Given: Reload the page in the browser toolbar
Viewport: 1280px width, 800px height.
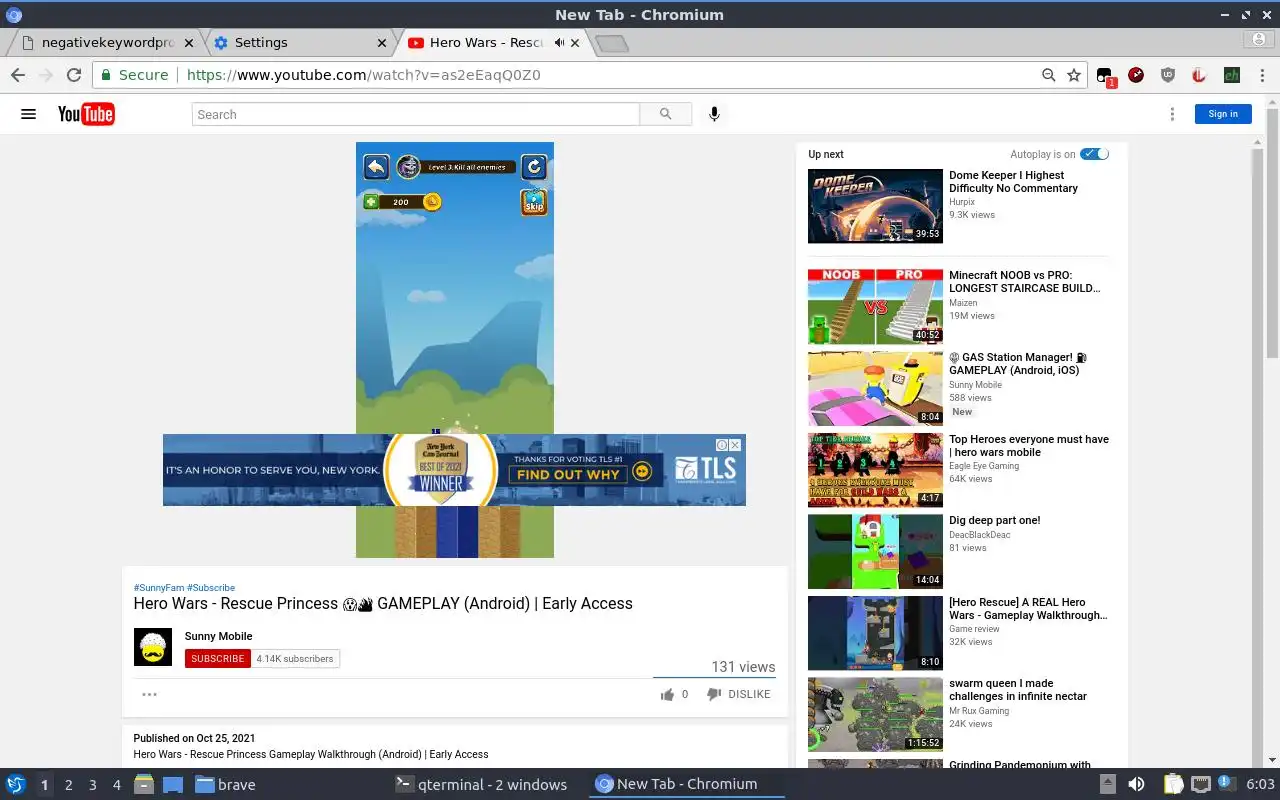Looking at the screenshot, I should 73,75.
